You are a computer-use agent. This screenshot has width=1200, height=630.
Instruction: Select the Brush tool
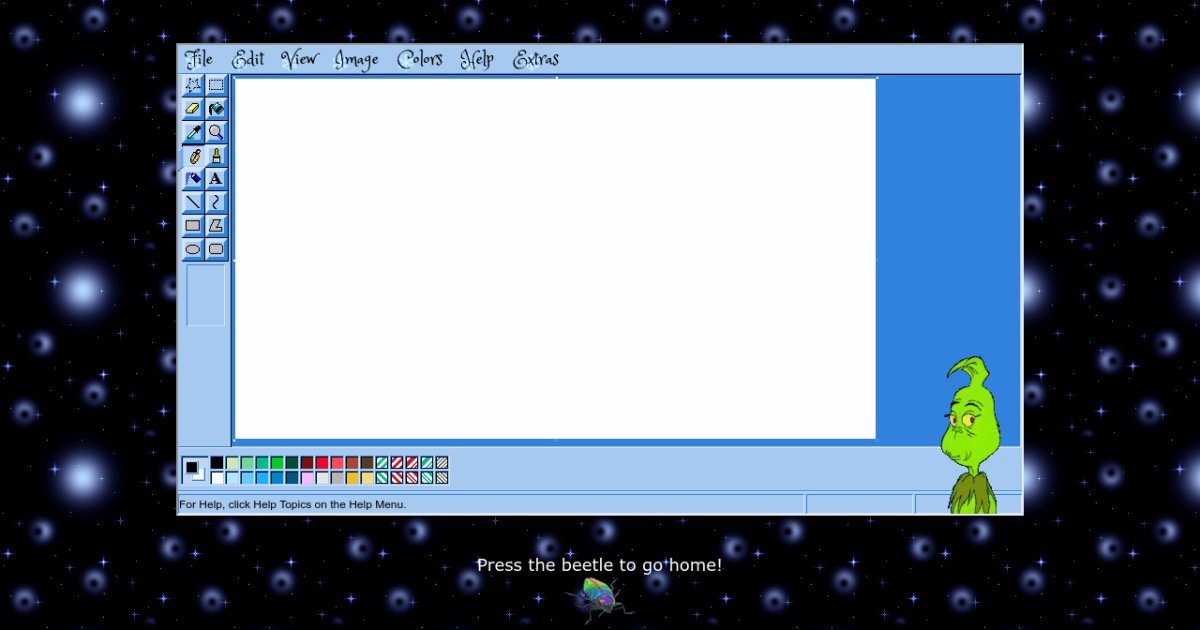coord(216,156)
